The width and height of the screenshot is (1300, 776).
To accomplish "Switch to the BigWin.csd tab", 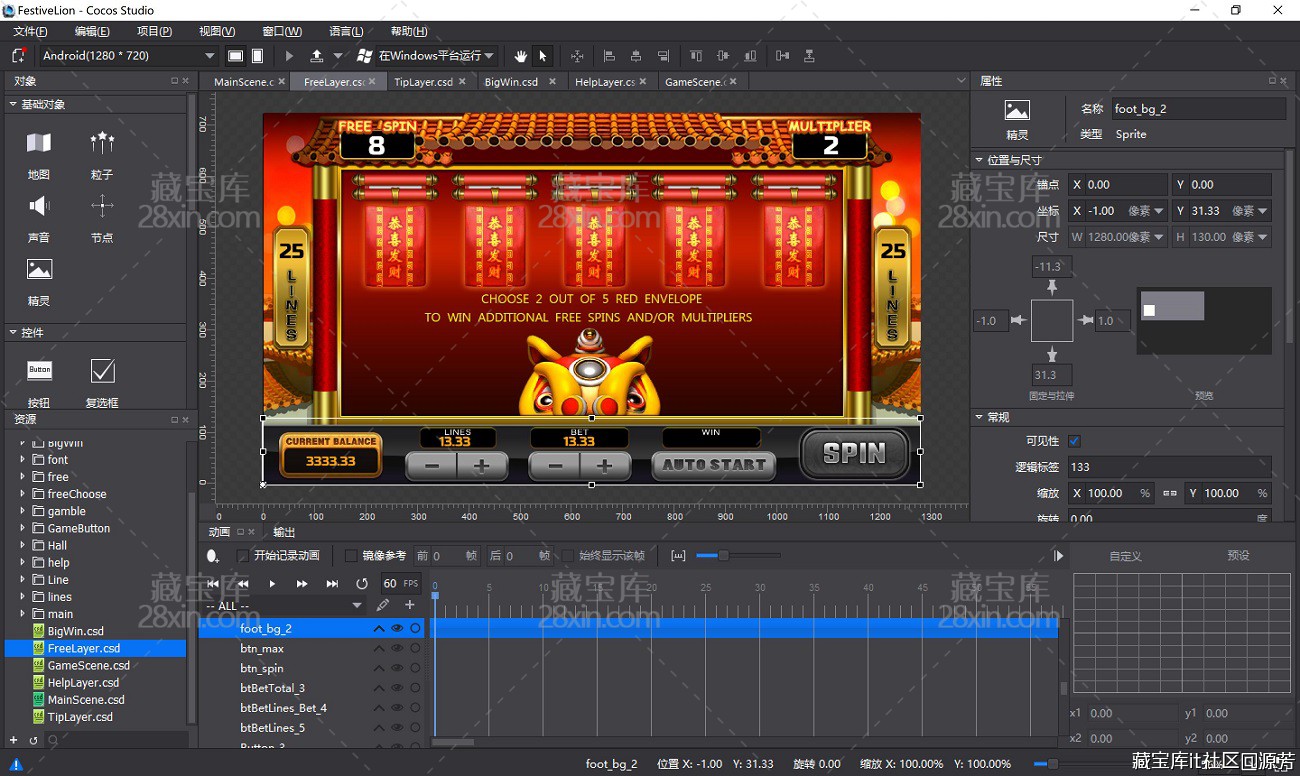I will coord(511,82).
